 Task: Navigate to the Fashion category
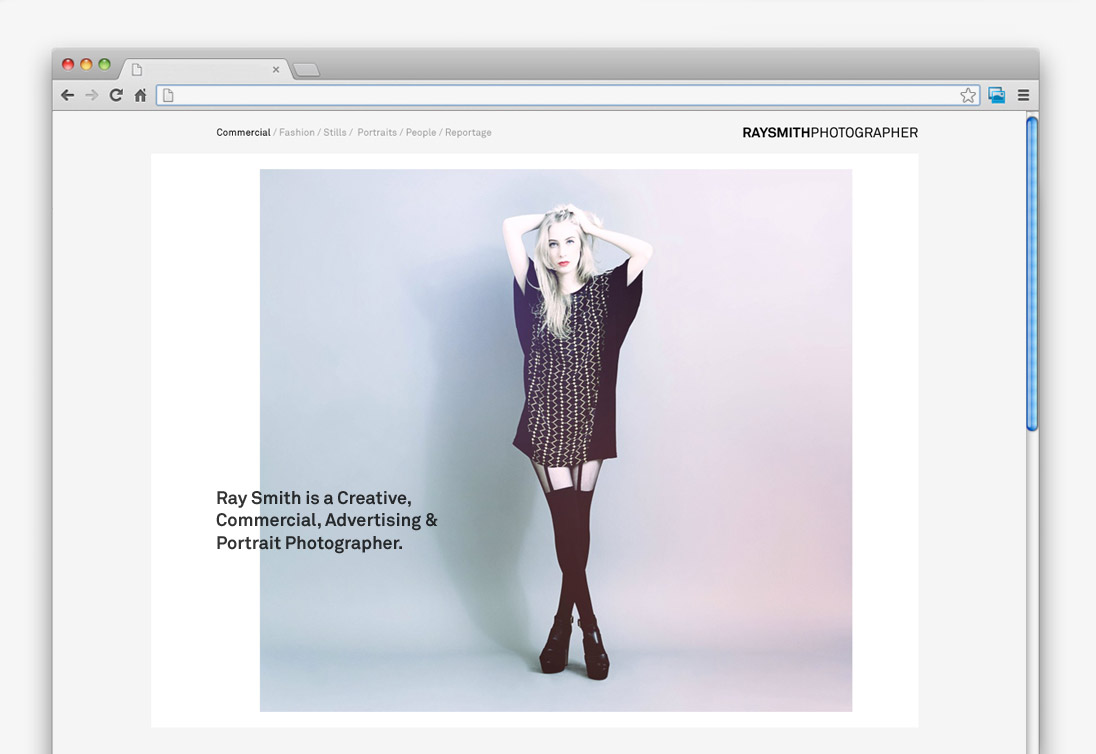coord(296,132)
